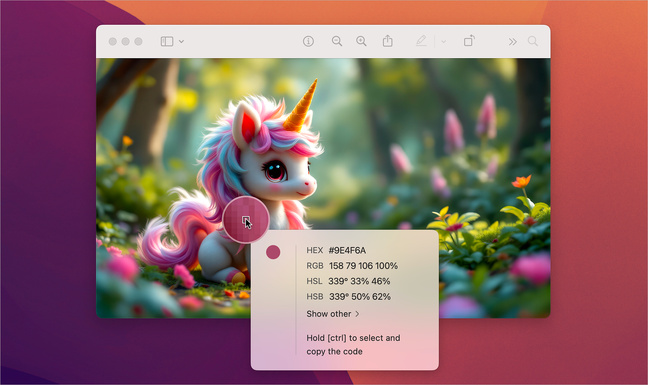This screenshot has width=648, height=385.
Task: Open the Markup options dropdown arrow
Action: coord(443,41)
